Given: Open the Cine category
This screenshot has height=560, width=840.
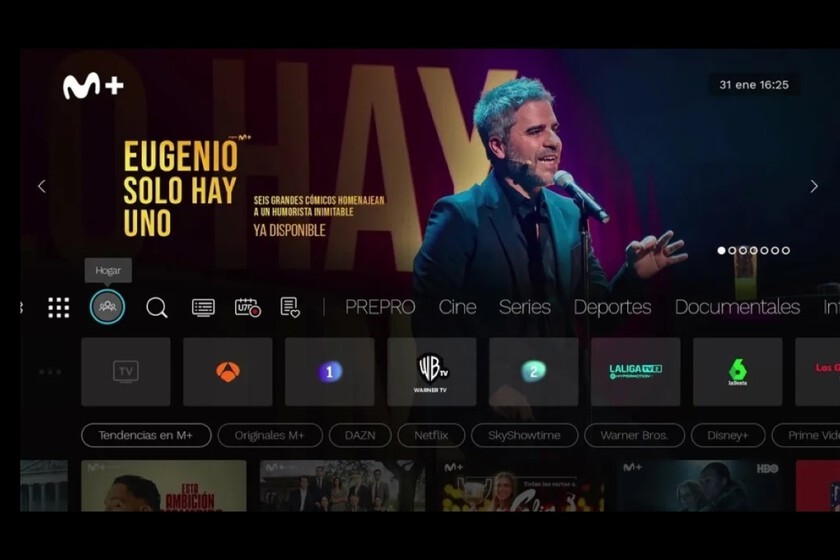Looking at the screenshot, I should 457,307.
